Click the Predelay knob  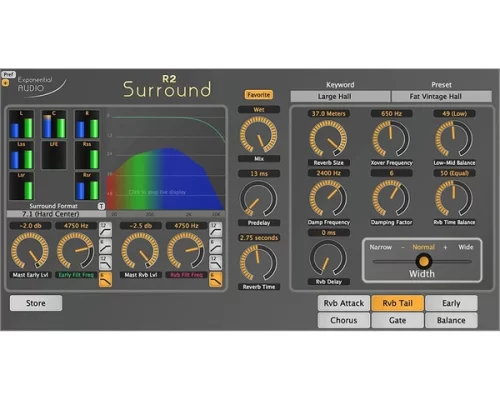coord(259,199)
